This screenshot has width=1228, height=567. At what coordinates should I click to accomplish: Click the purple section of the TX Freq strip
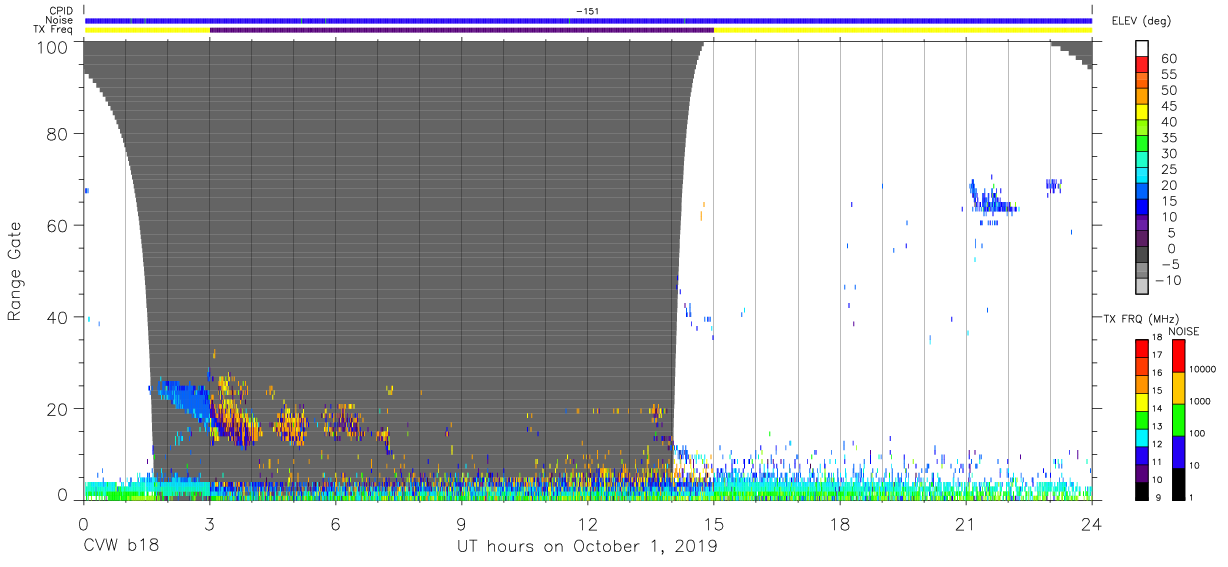point(461,30)
